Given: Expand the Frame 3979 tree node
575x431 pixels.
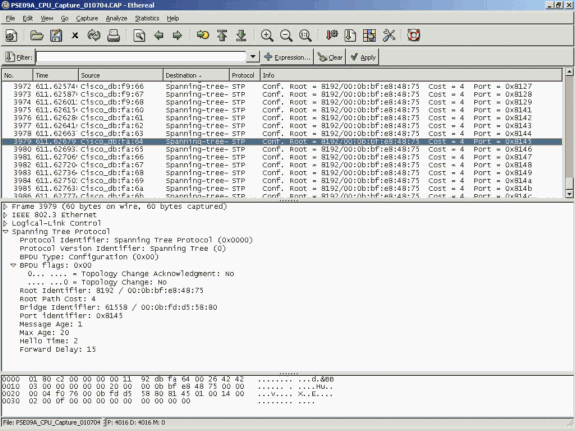Looking at the screenshot, I should pyautogui.click(x=6, y=207).
